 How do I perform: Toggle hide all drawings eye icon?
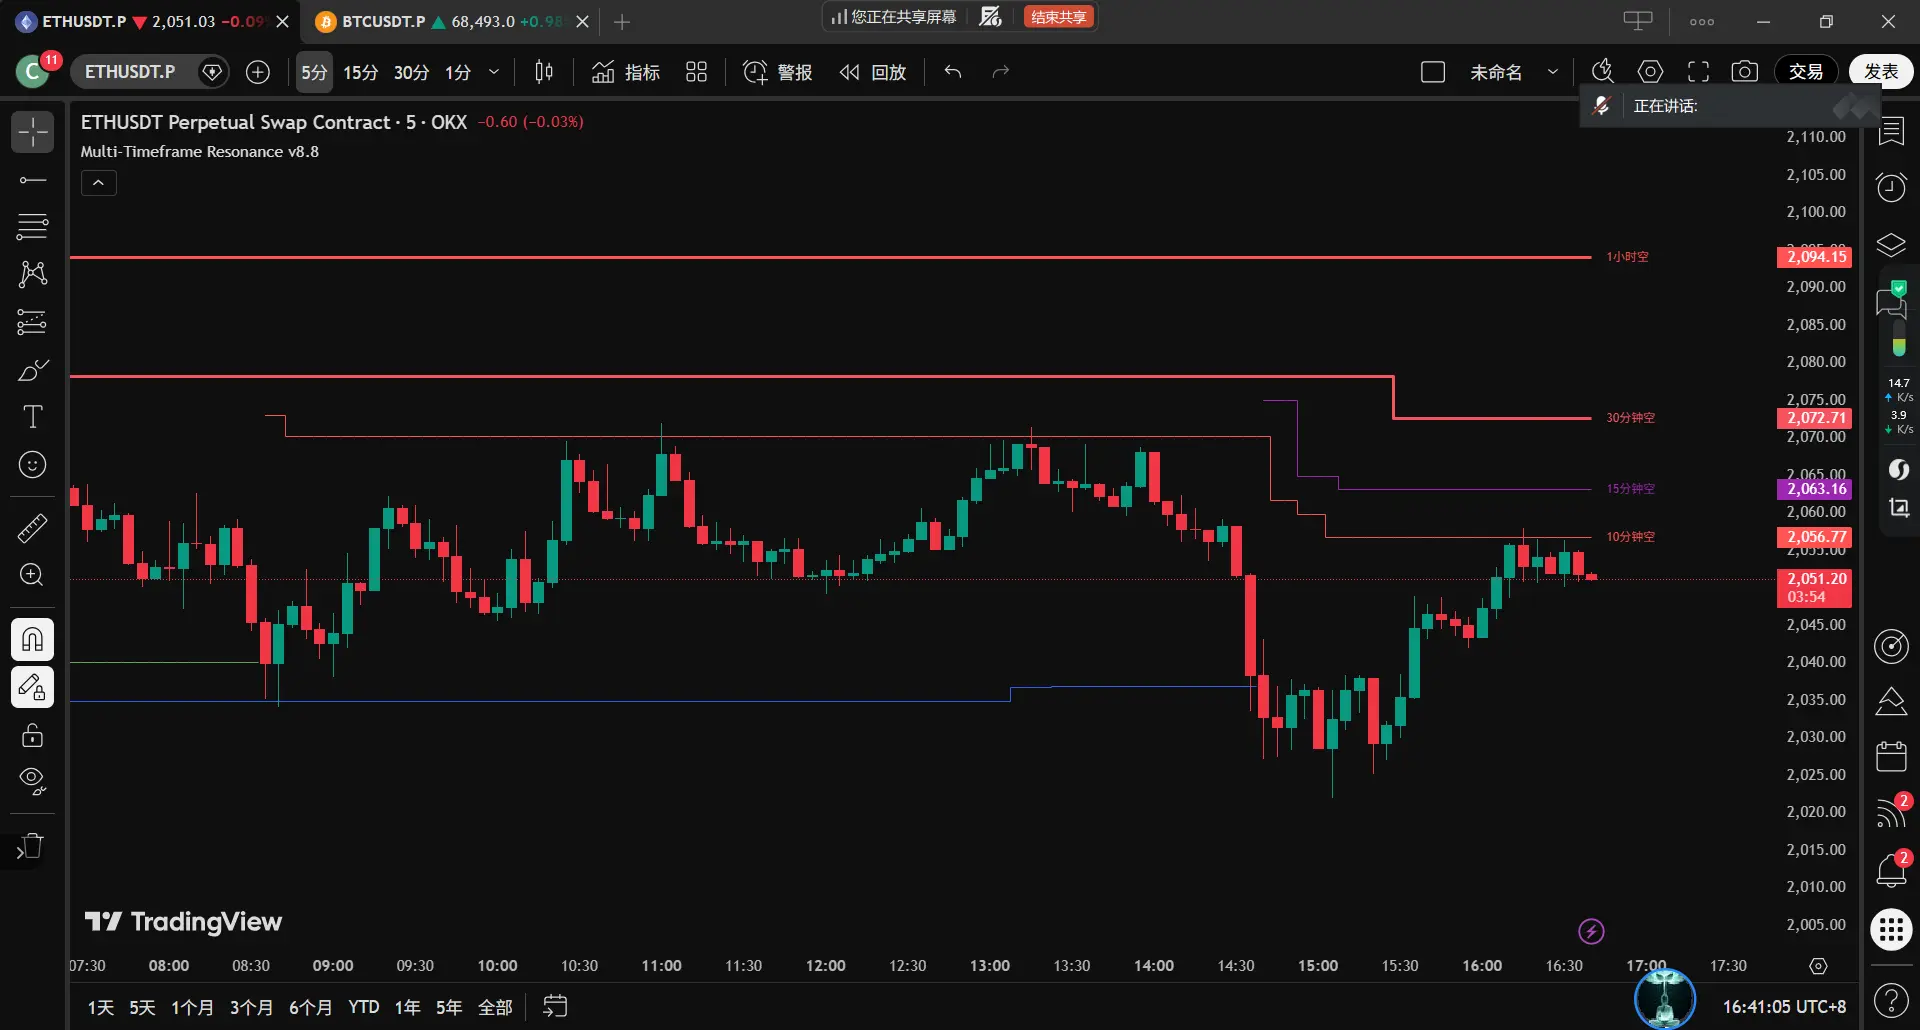(x=32, y=781)
